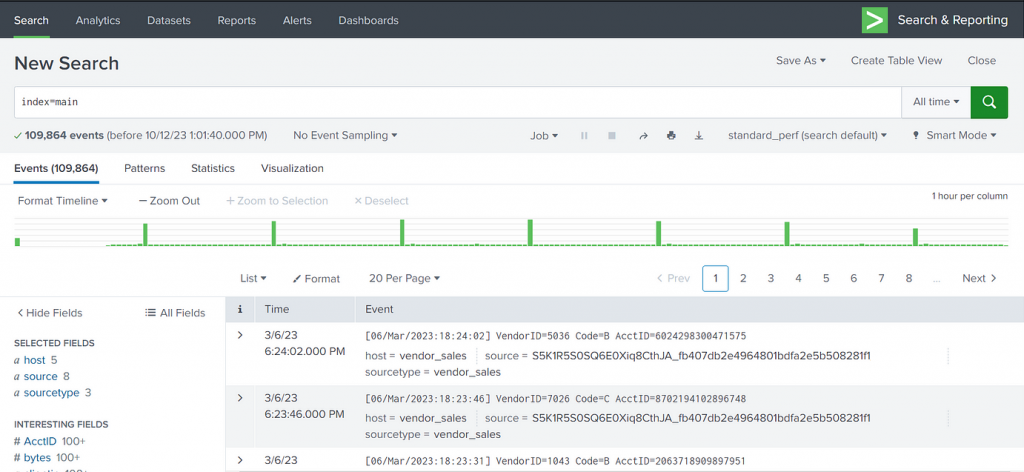
Task: Open the Format Timeline dropdown
Action: click(63, 201)
